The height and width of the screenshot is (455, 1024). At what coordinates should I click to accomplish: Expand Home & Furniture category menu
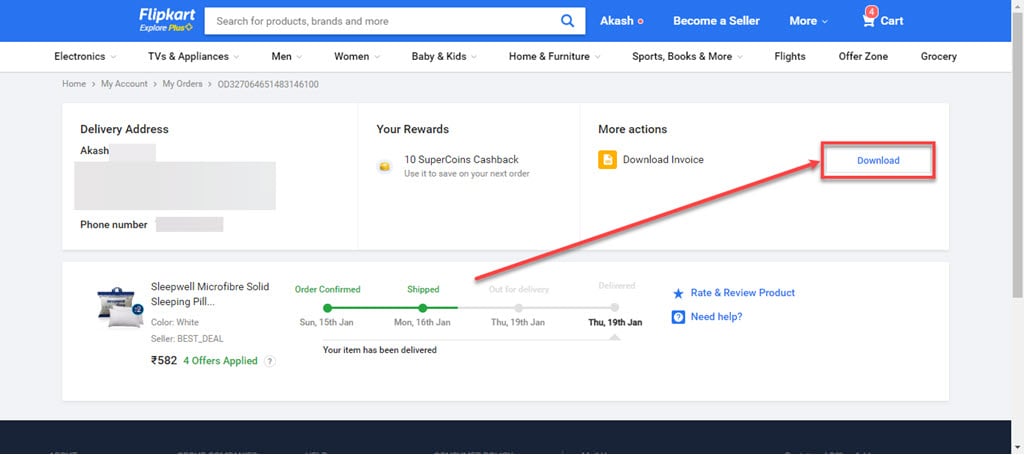point(554,56)
